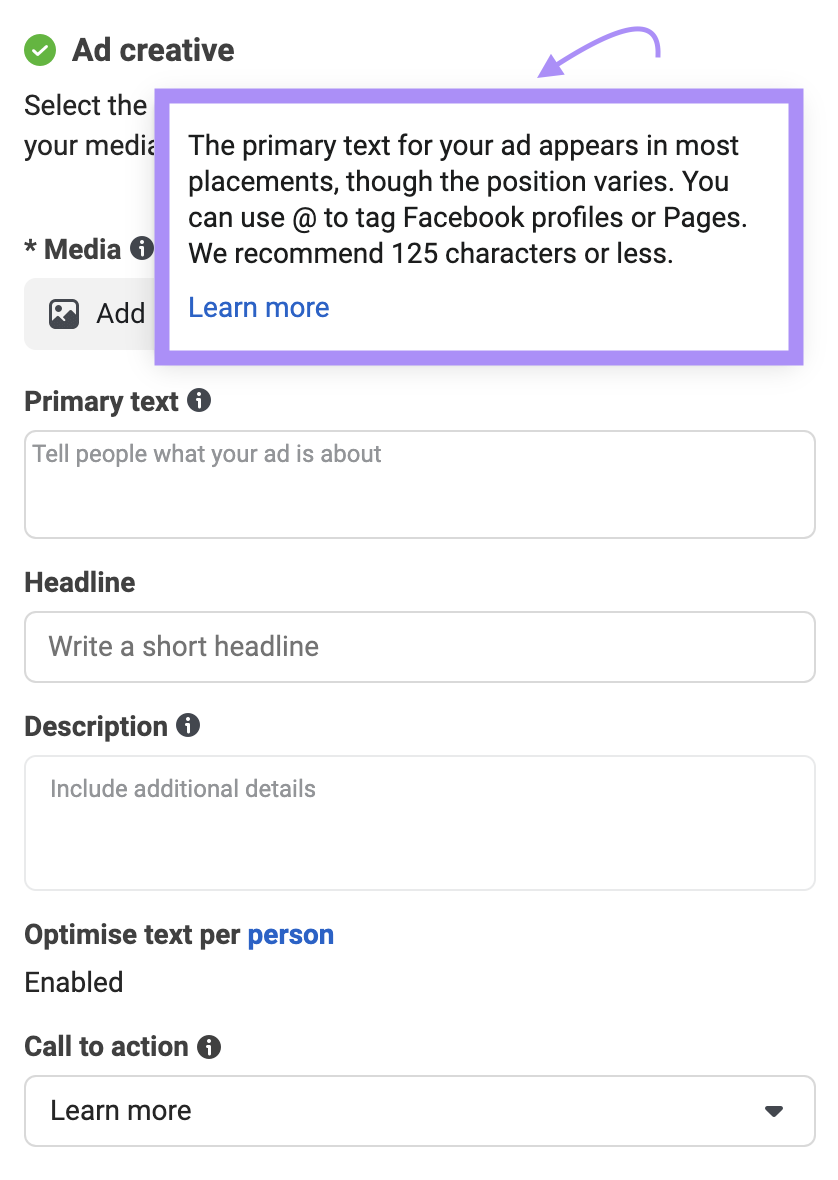Click the Primary text info icon

point(199,401)
